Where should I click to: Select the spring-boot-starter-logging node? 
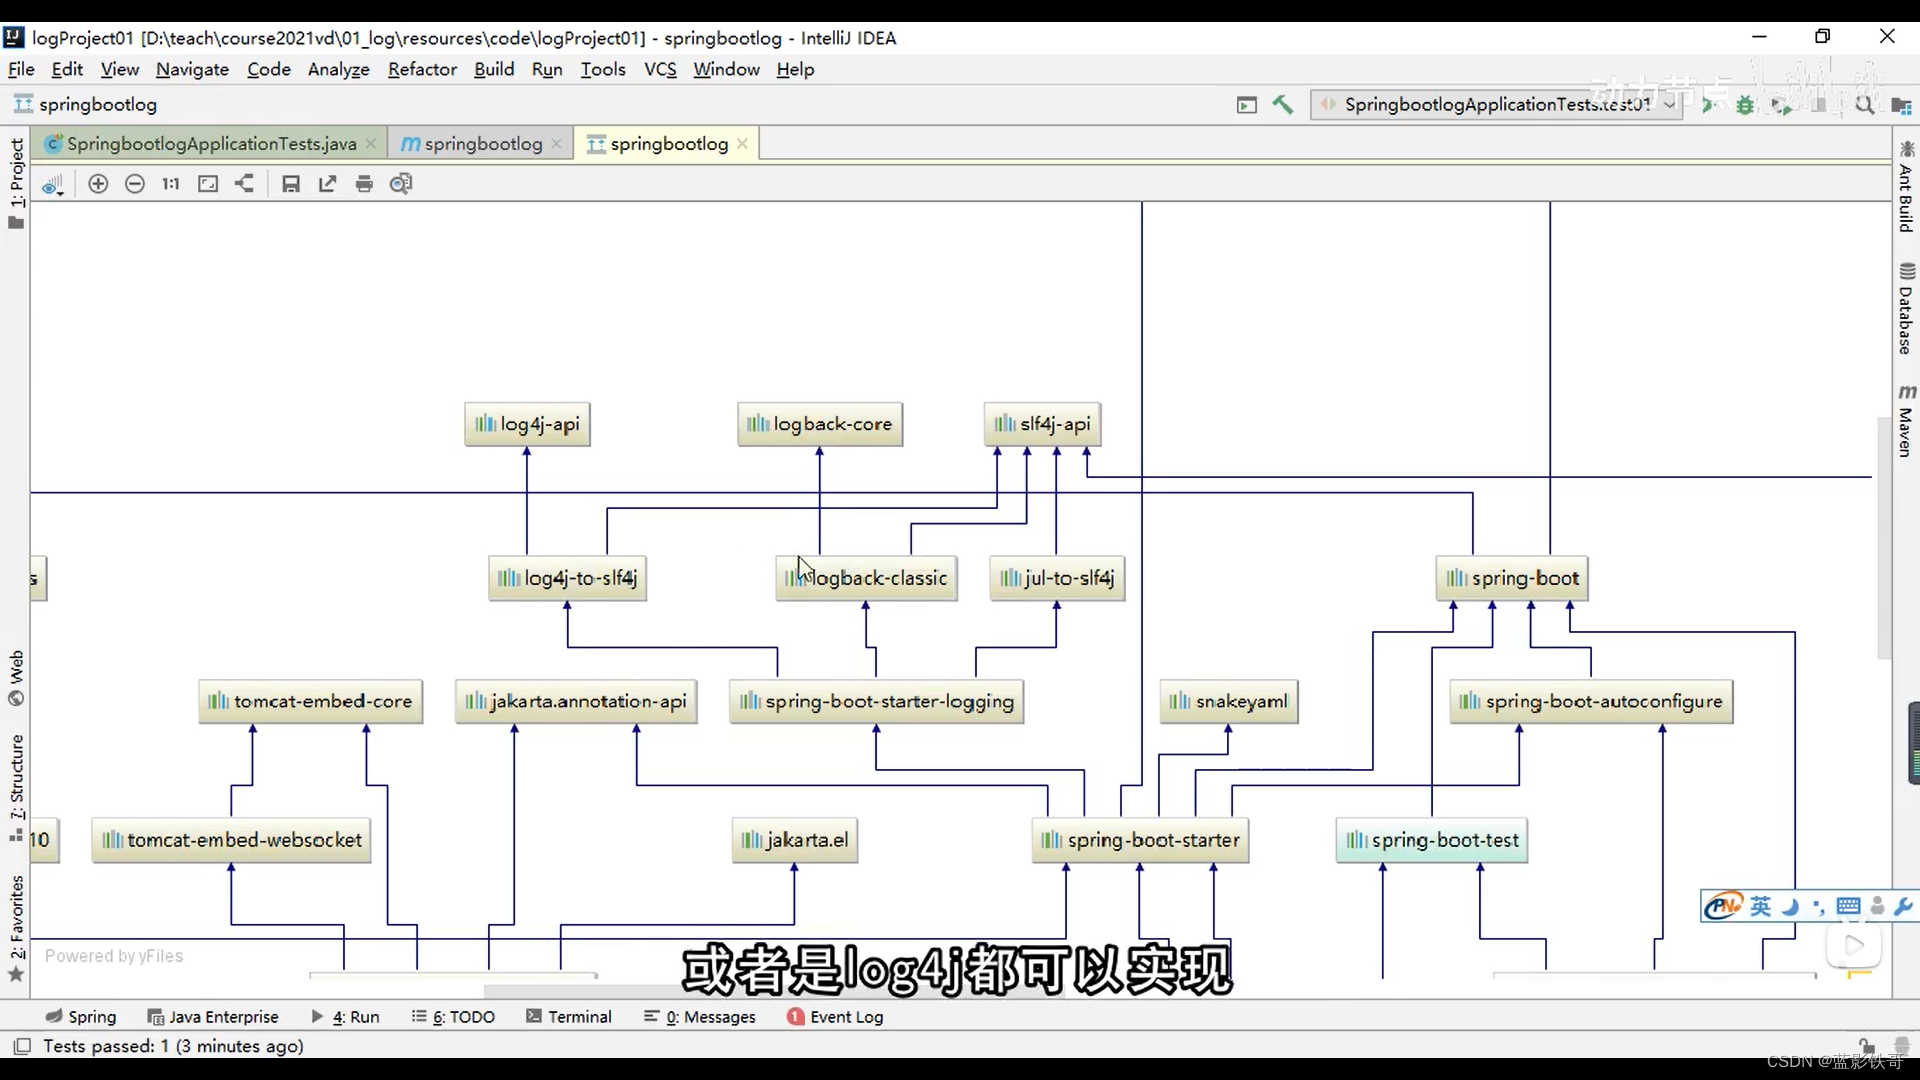877,702
